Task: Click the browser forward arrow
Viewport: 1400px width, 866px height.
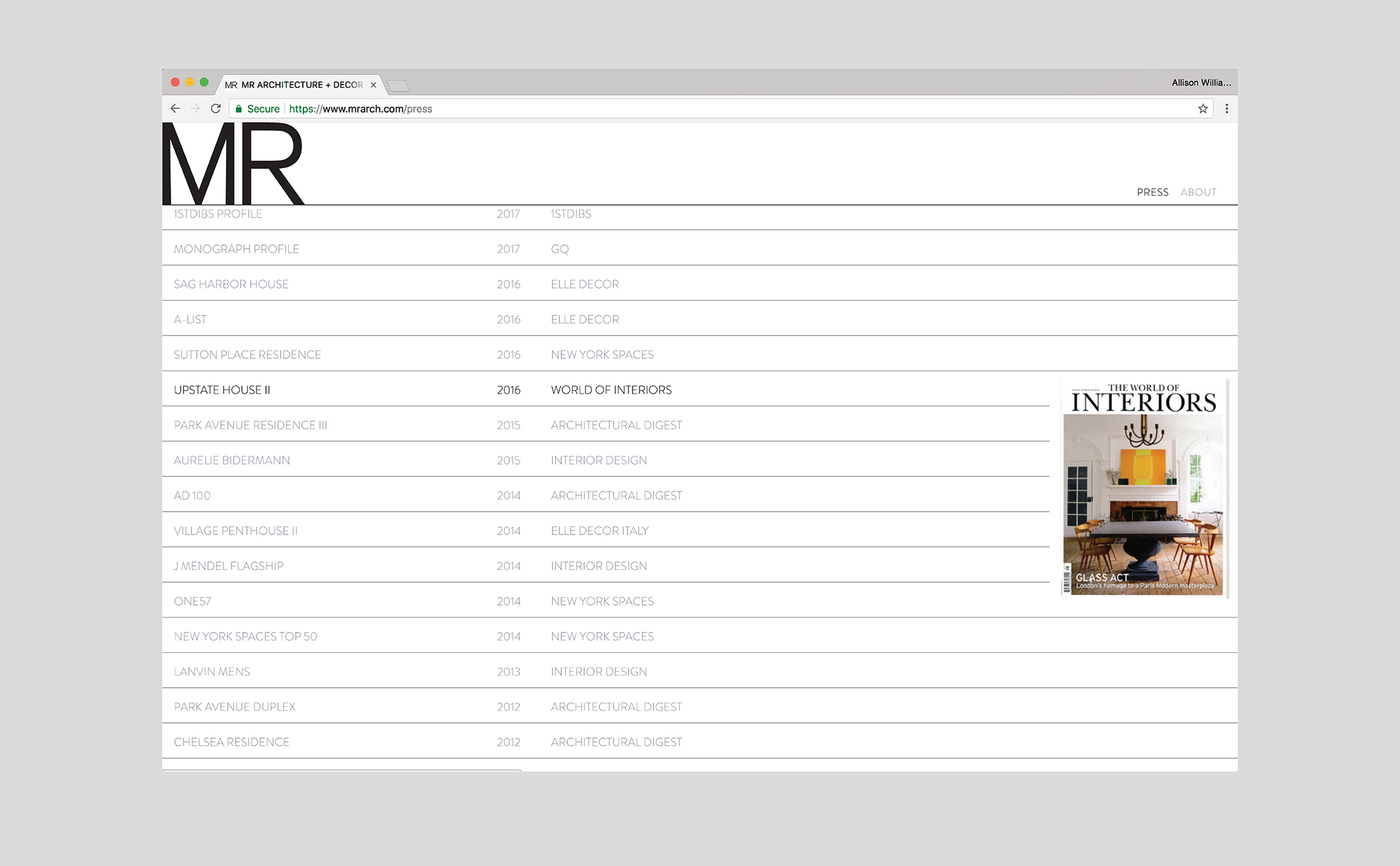Action: click(195, 109)
